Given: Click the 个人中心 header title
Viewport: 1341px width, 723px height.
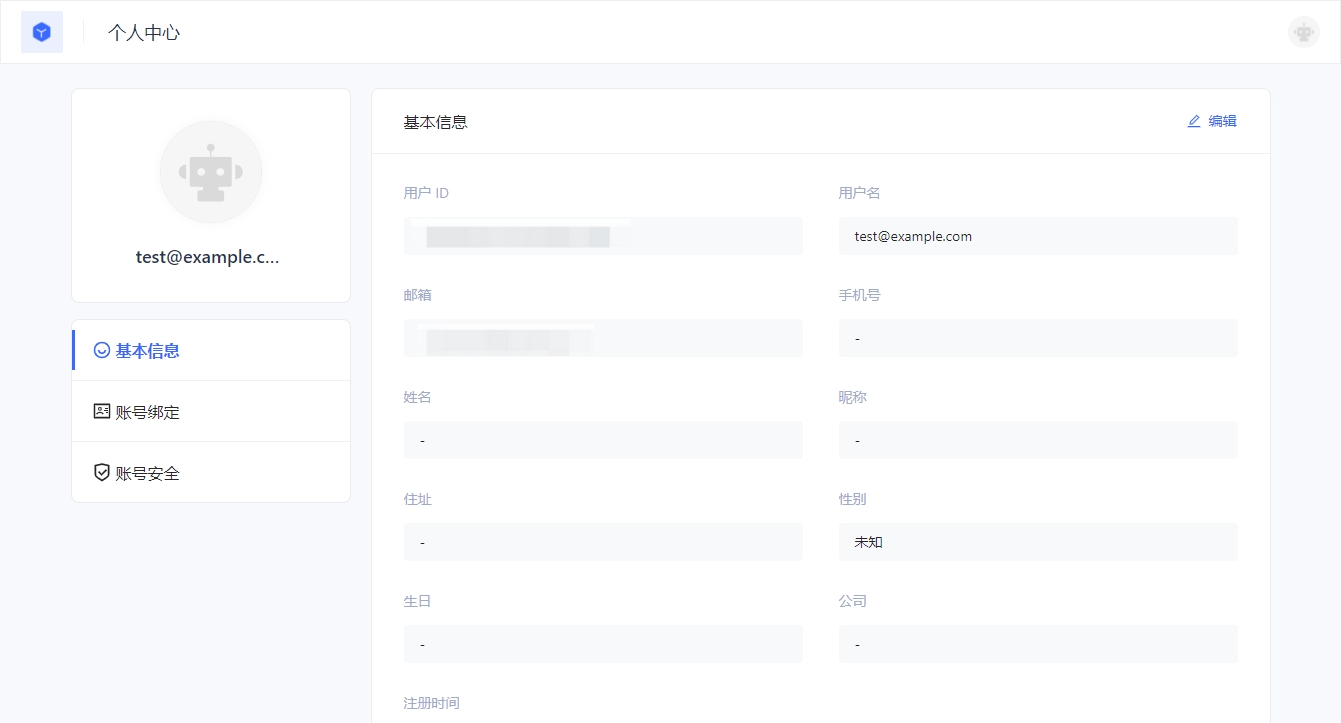Looking at the screenshot, I should (x=144, y=32).
